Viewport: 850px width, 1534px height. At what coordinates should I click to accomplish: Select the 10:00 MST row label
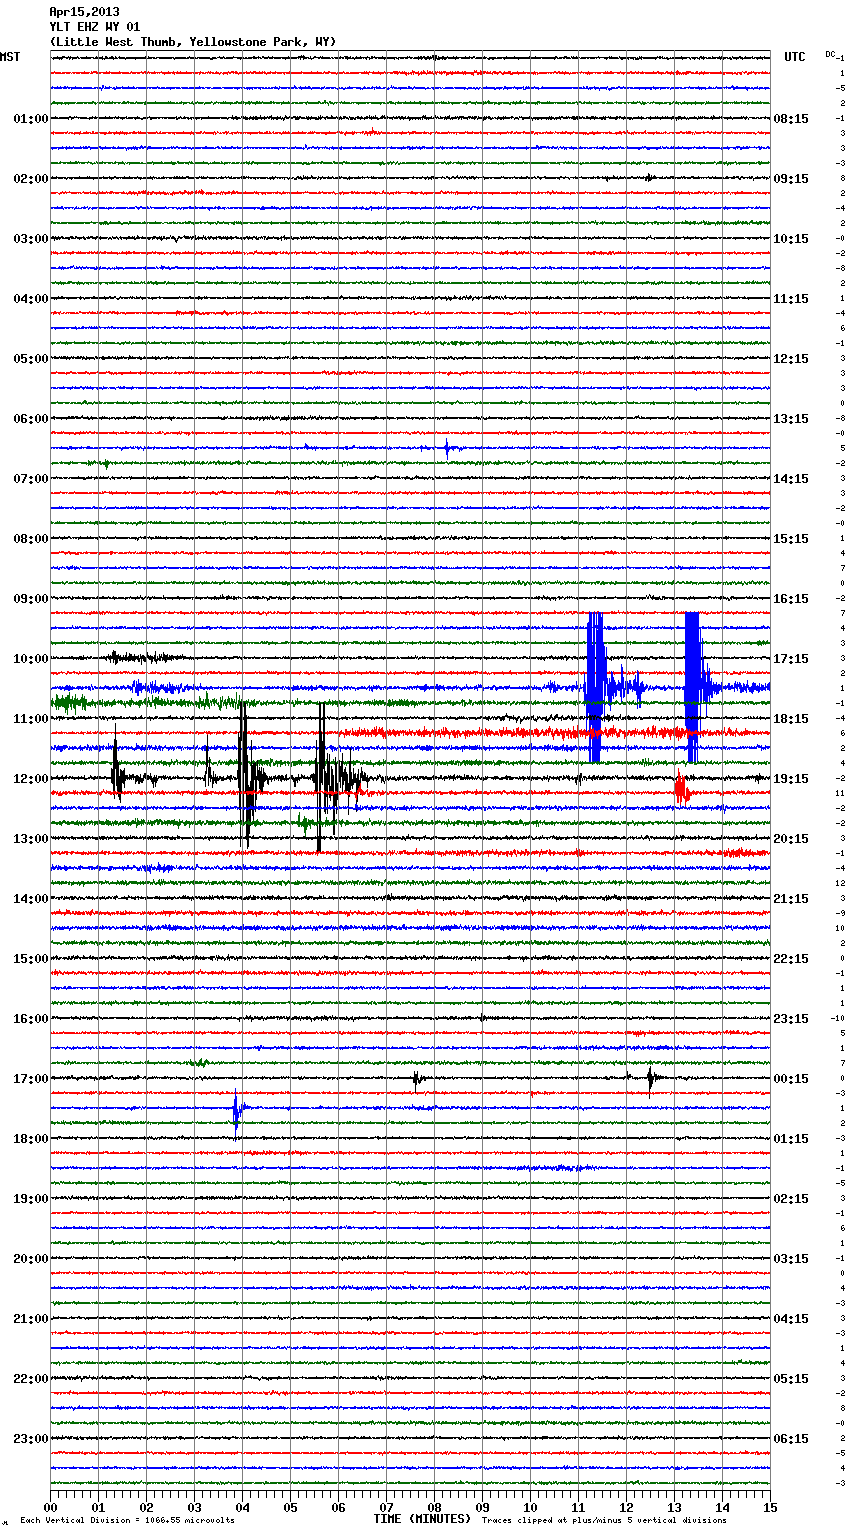(x=31, y=659)
